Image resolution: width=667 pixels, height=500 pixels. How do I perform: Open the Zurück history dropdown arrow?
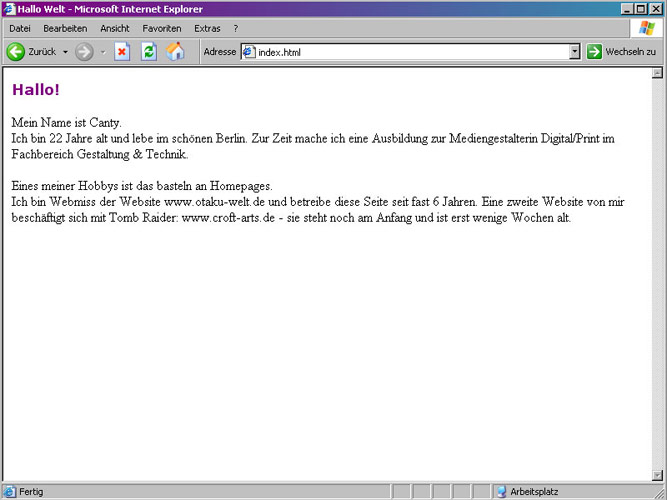(x=65, y=52)
